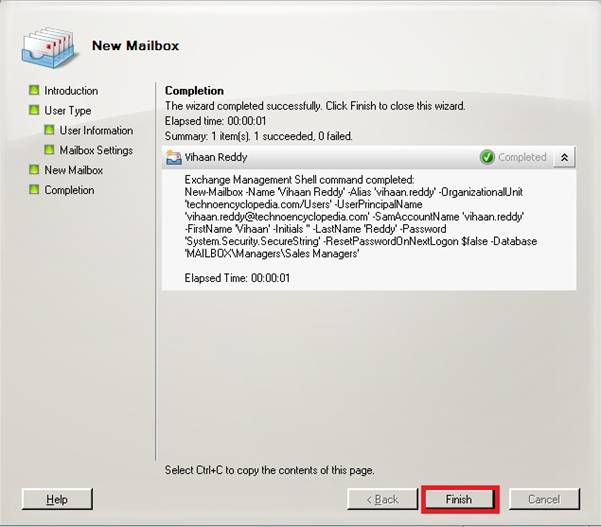This screenshot has height=527, width=601.
Task: Select the User Type step indicator square
Action: [x=34, y=110]
